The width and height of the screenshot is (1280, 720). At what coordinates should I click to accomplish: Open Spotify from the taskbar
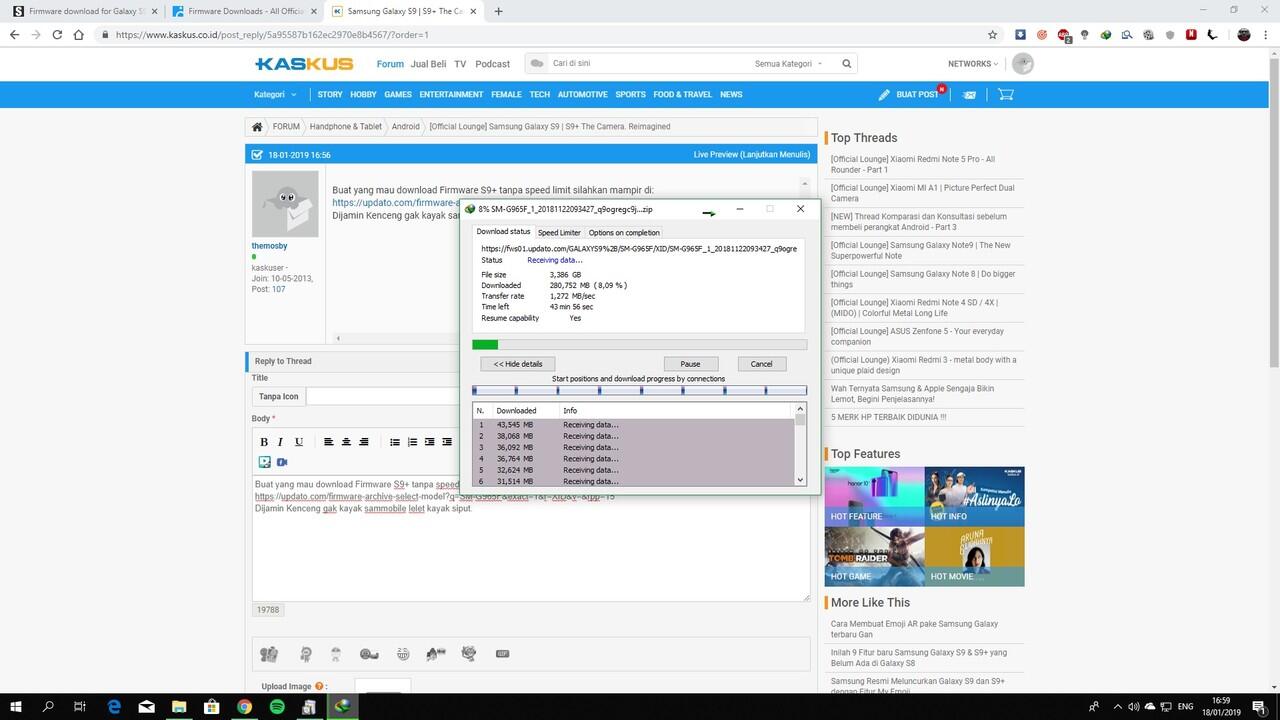[x=277, y=706]
